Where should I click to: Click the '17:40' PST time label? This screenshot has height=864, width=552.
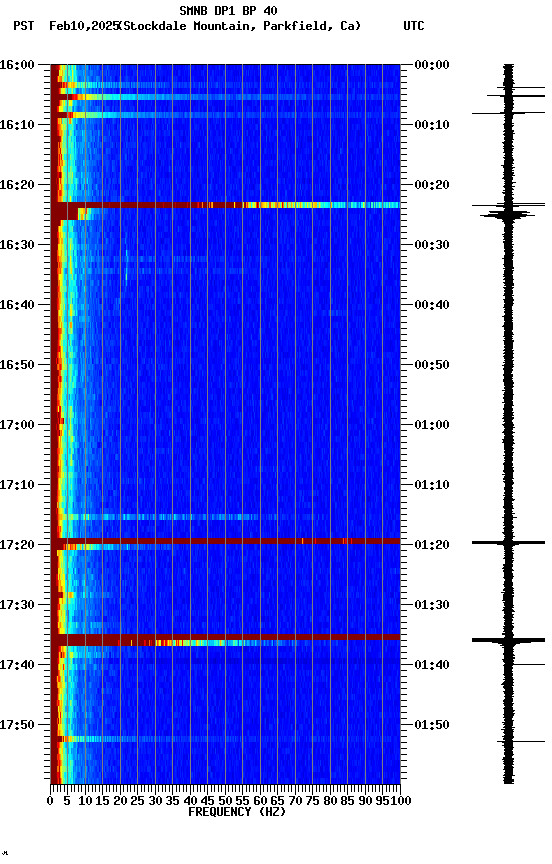pyautogui.click(x=17, y=665)
